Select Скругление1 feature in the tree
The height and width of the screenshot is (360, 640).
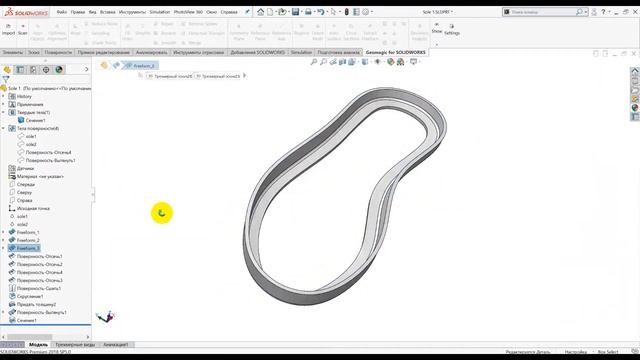pyautogui.click(x=26, y=296)
